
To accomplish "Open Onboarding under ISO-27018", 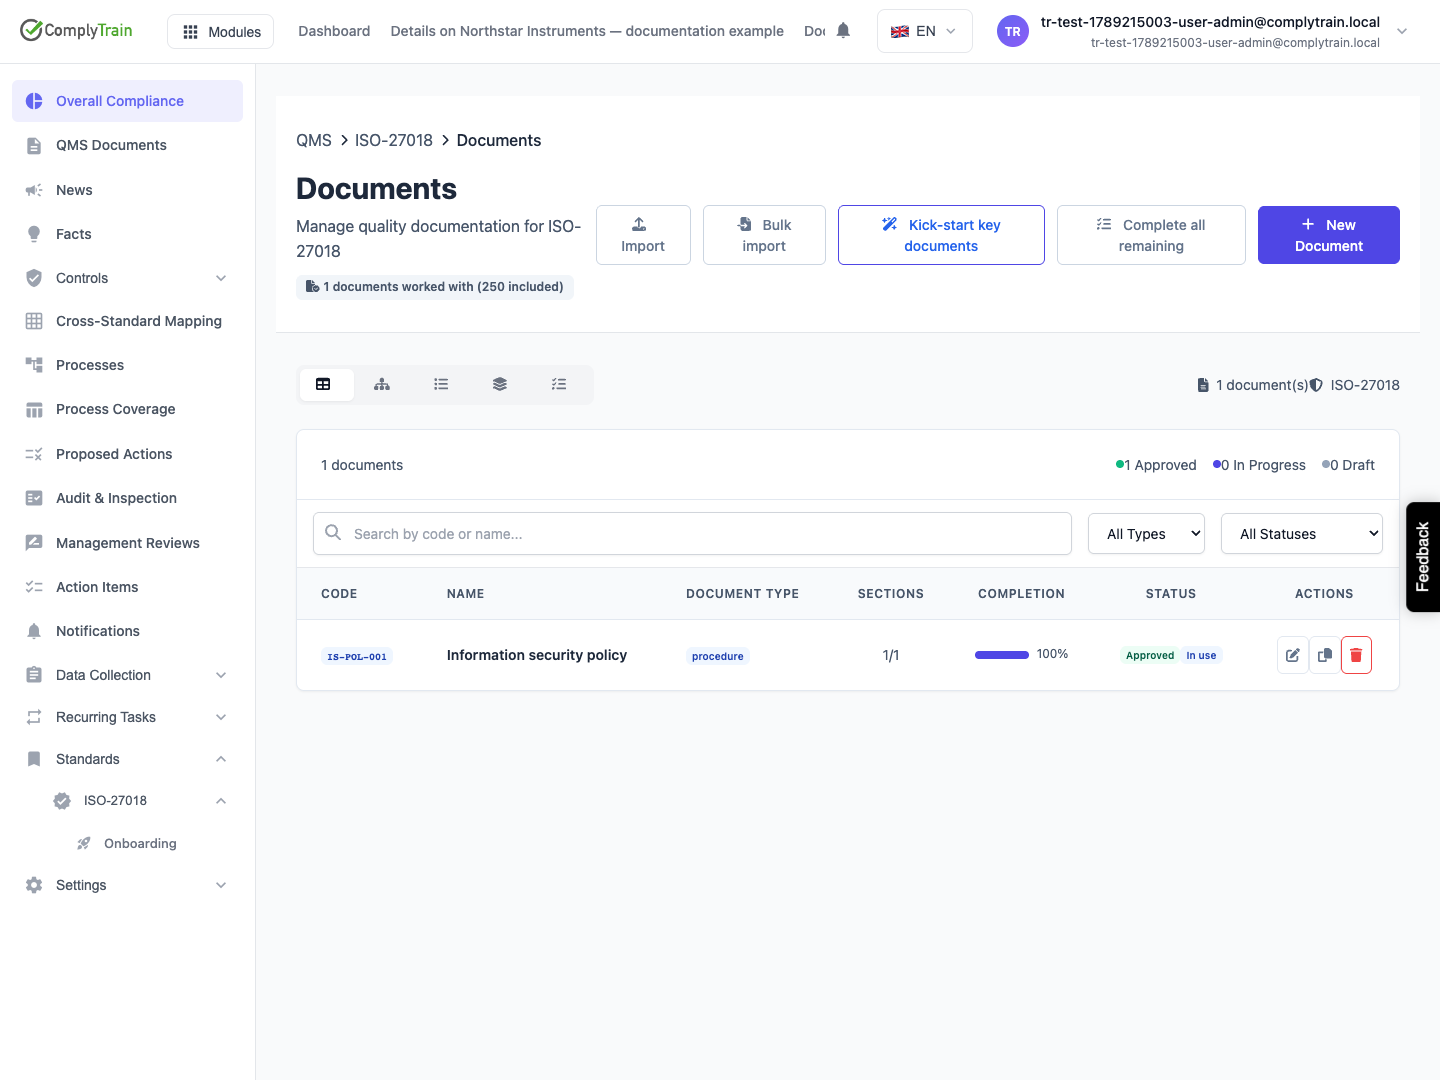I will coord(140,843).
